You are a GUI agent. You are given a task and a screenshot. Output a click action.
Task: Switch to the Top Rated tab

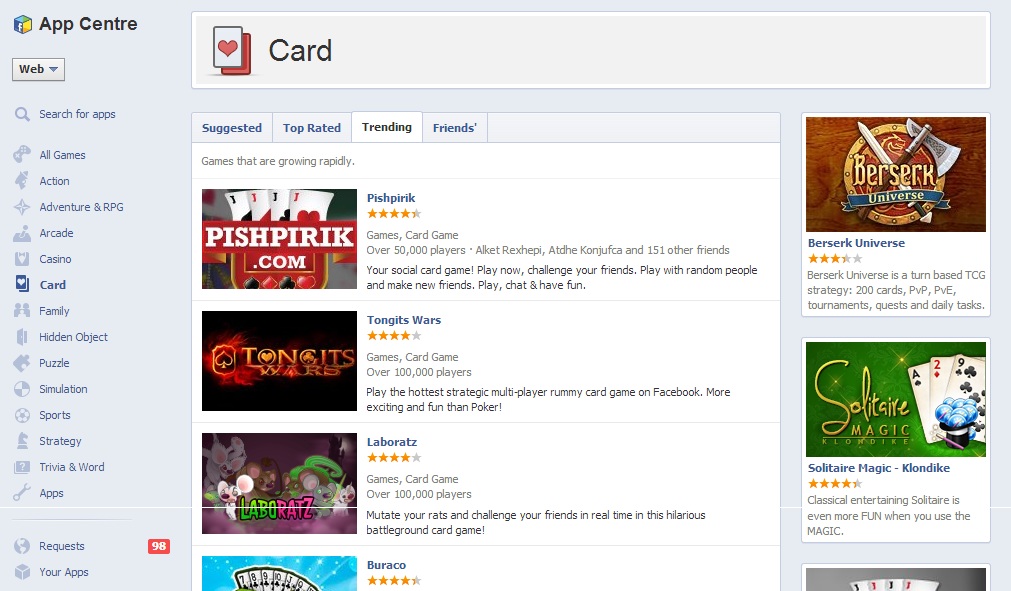pyautogui.click(x=312, y=128)
